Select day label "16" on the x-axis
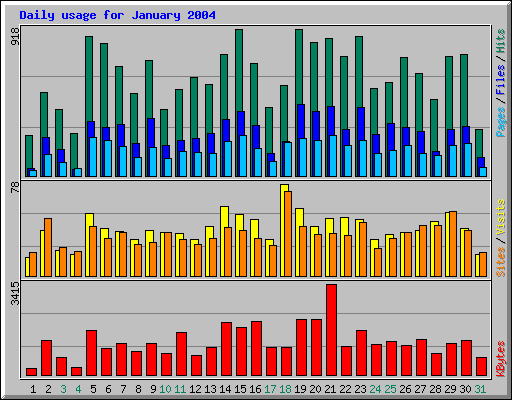The width and height of the screenshot is (512, 400). click(x=255, y=389)
